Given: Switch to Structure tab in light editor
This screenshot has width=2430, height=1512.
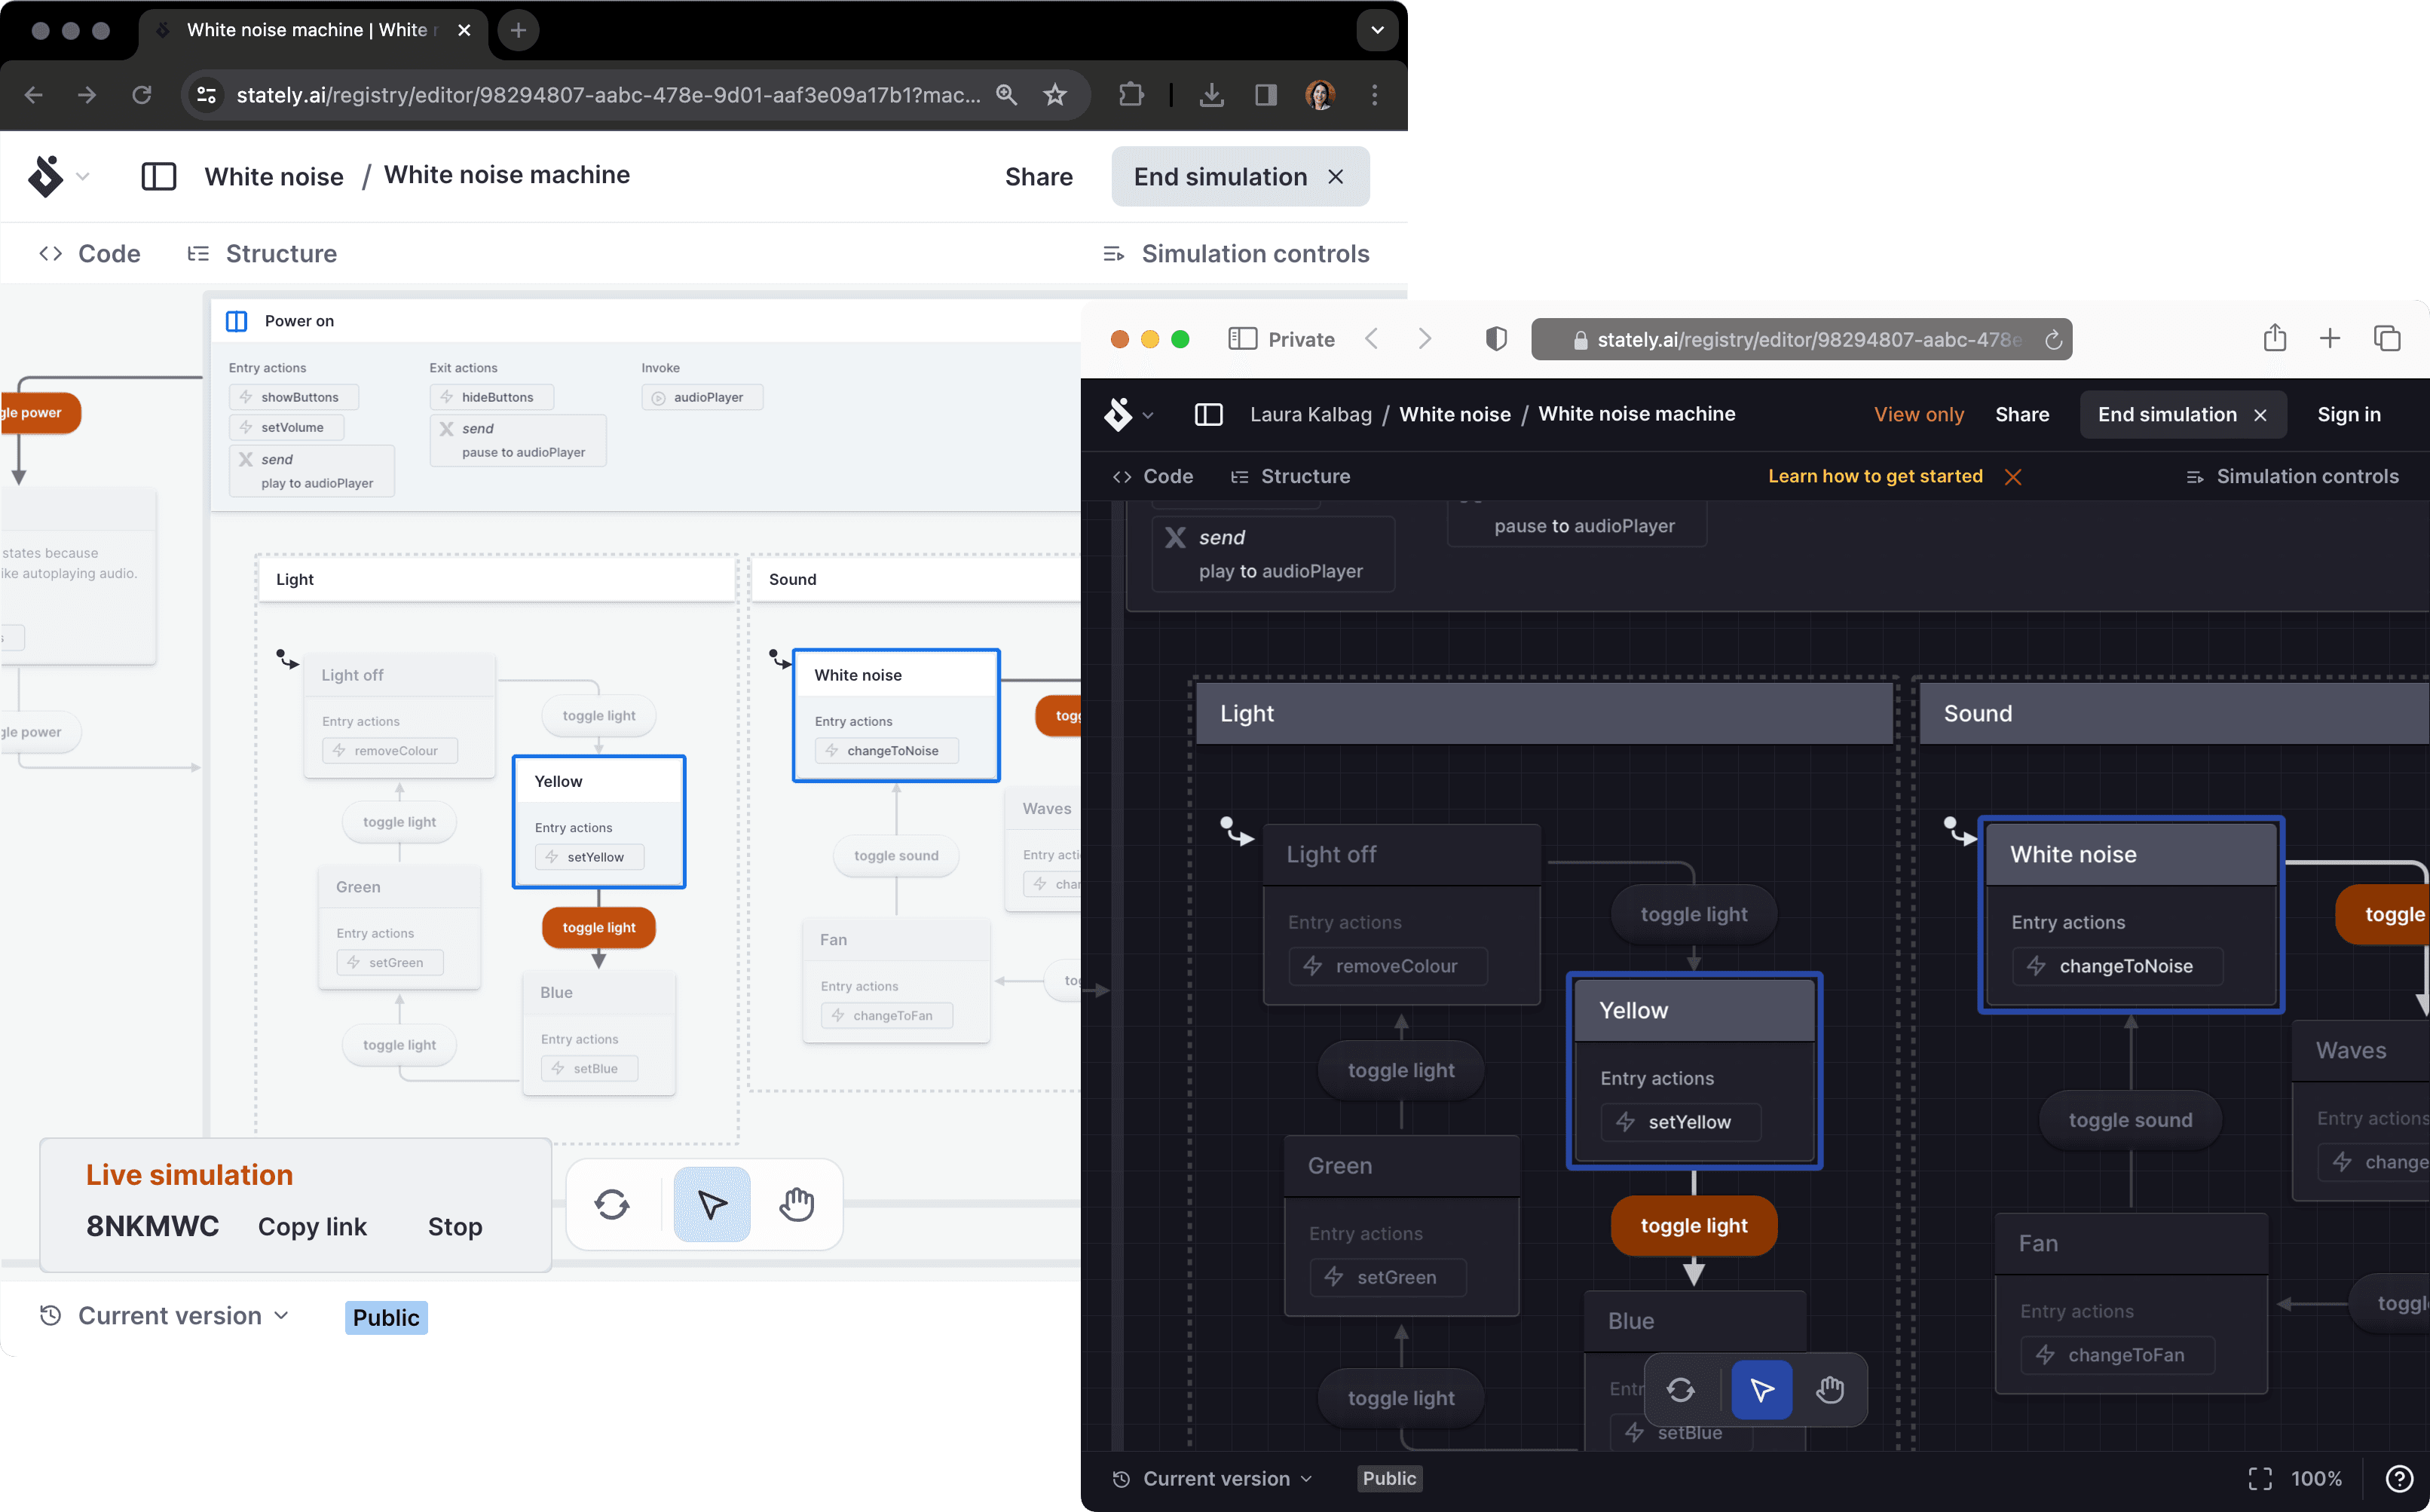Looking at the screenshot, I should 263,254.
